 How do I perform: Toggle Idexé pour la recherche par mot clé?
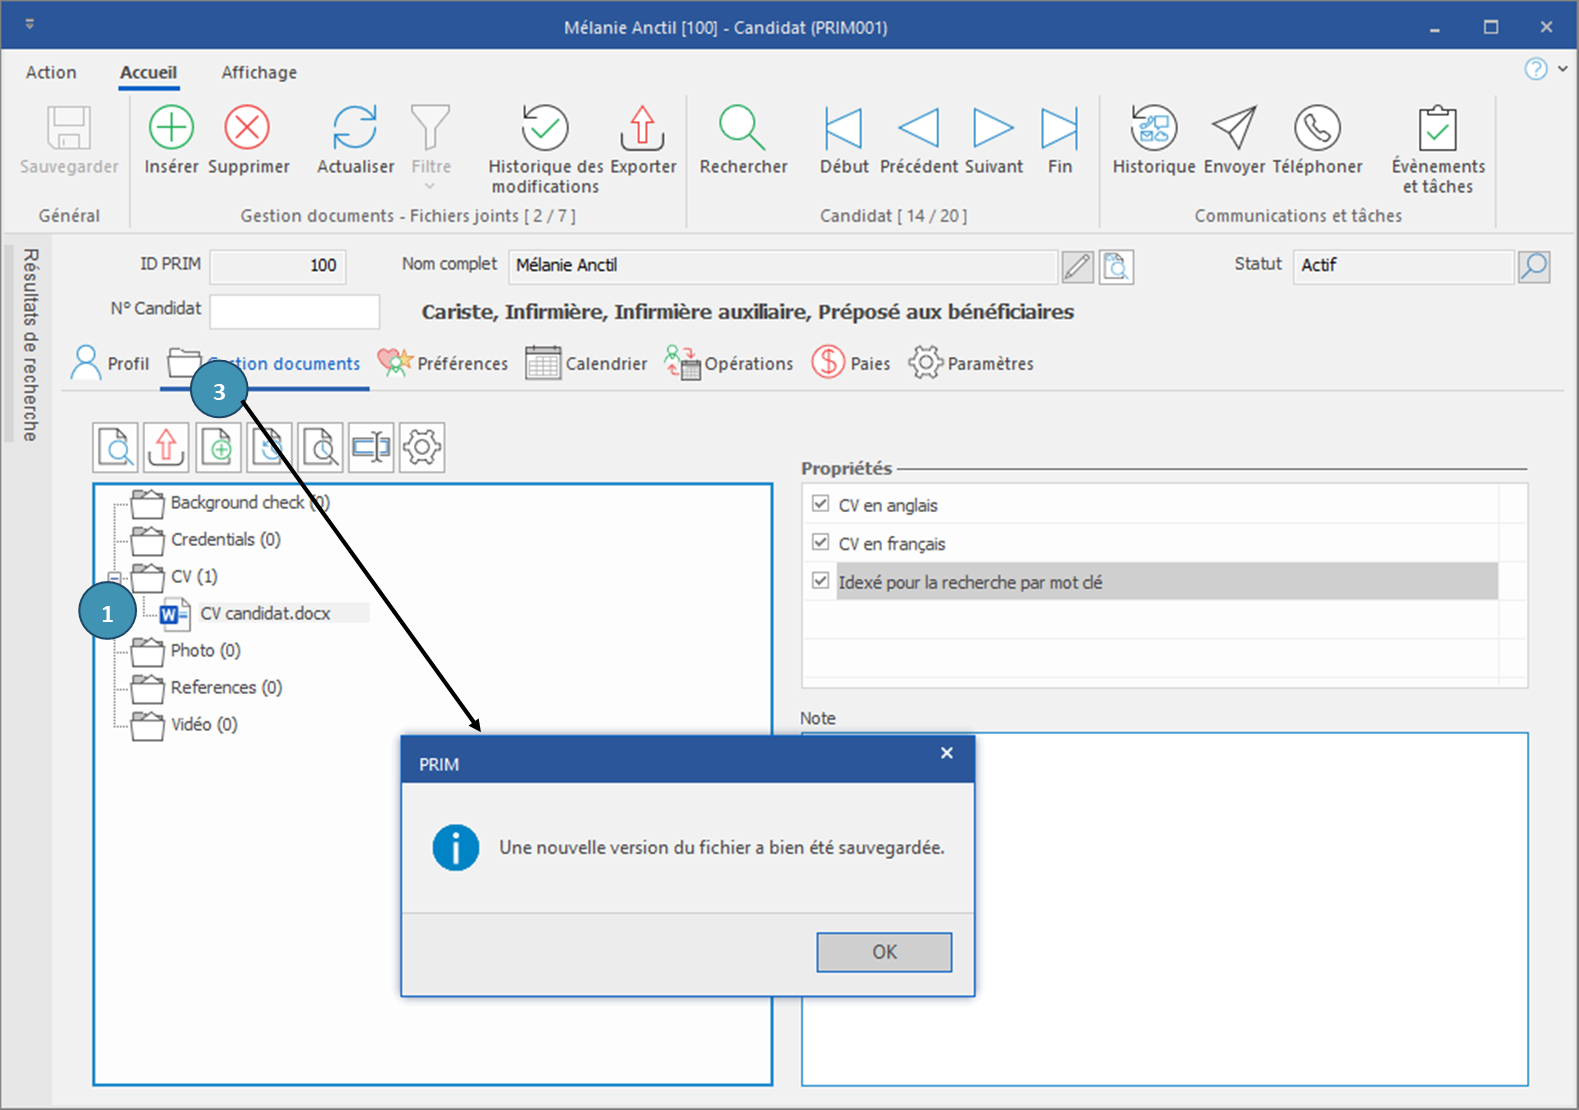click(x=821, y=581)
